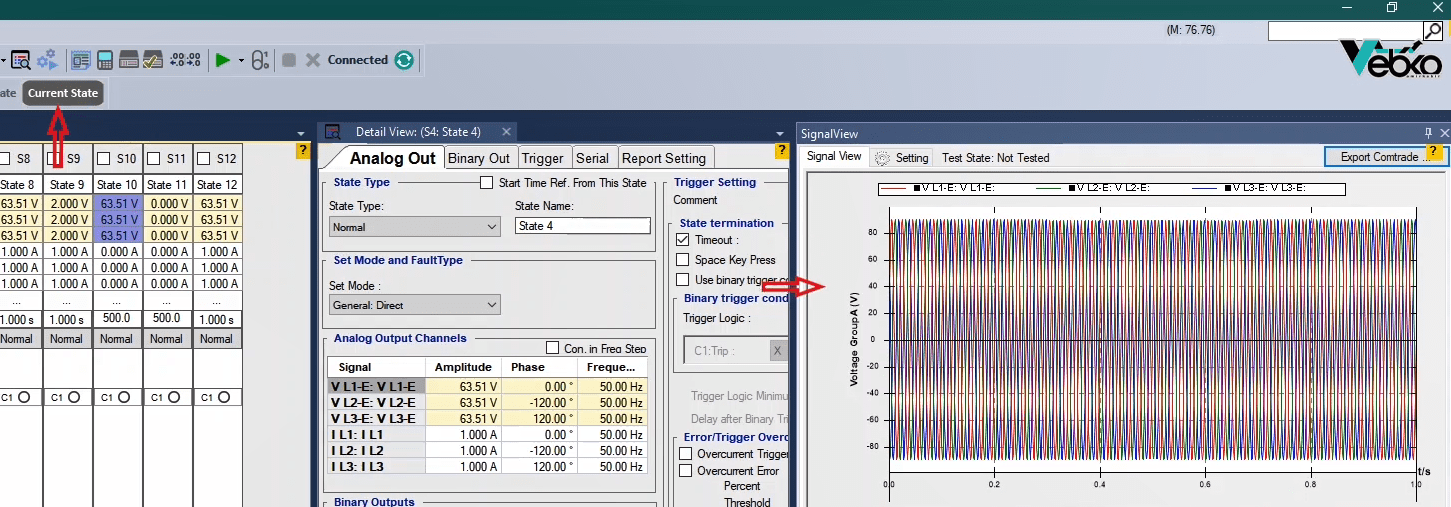Click the Export Comtrade button
The image size is (1451, 507).
1378,157
